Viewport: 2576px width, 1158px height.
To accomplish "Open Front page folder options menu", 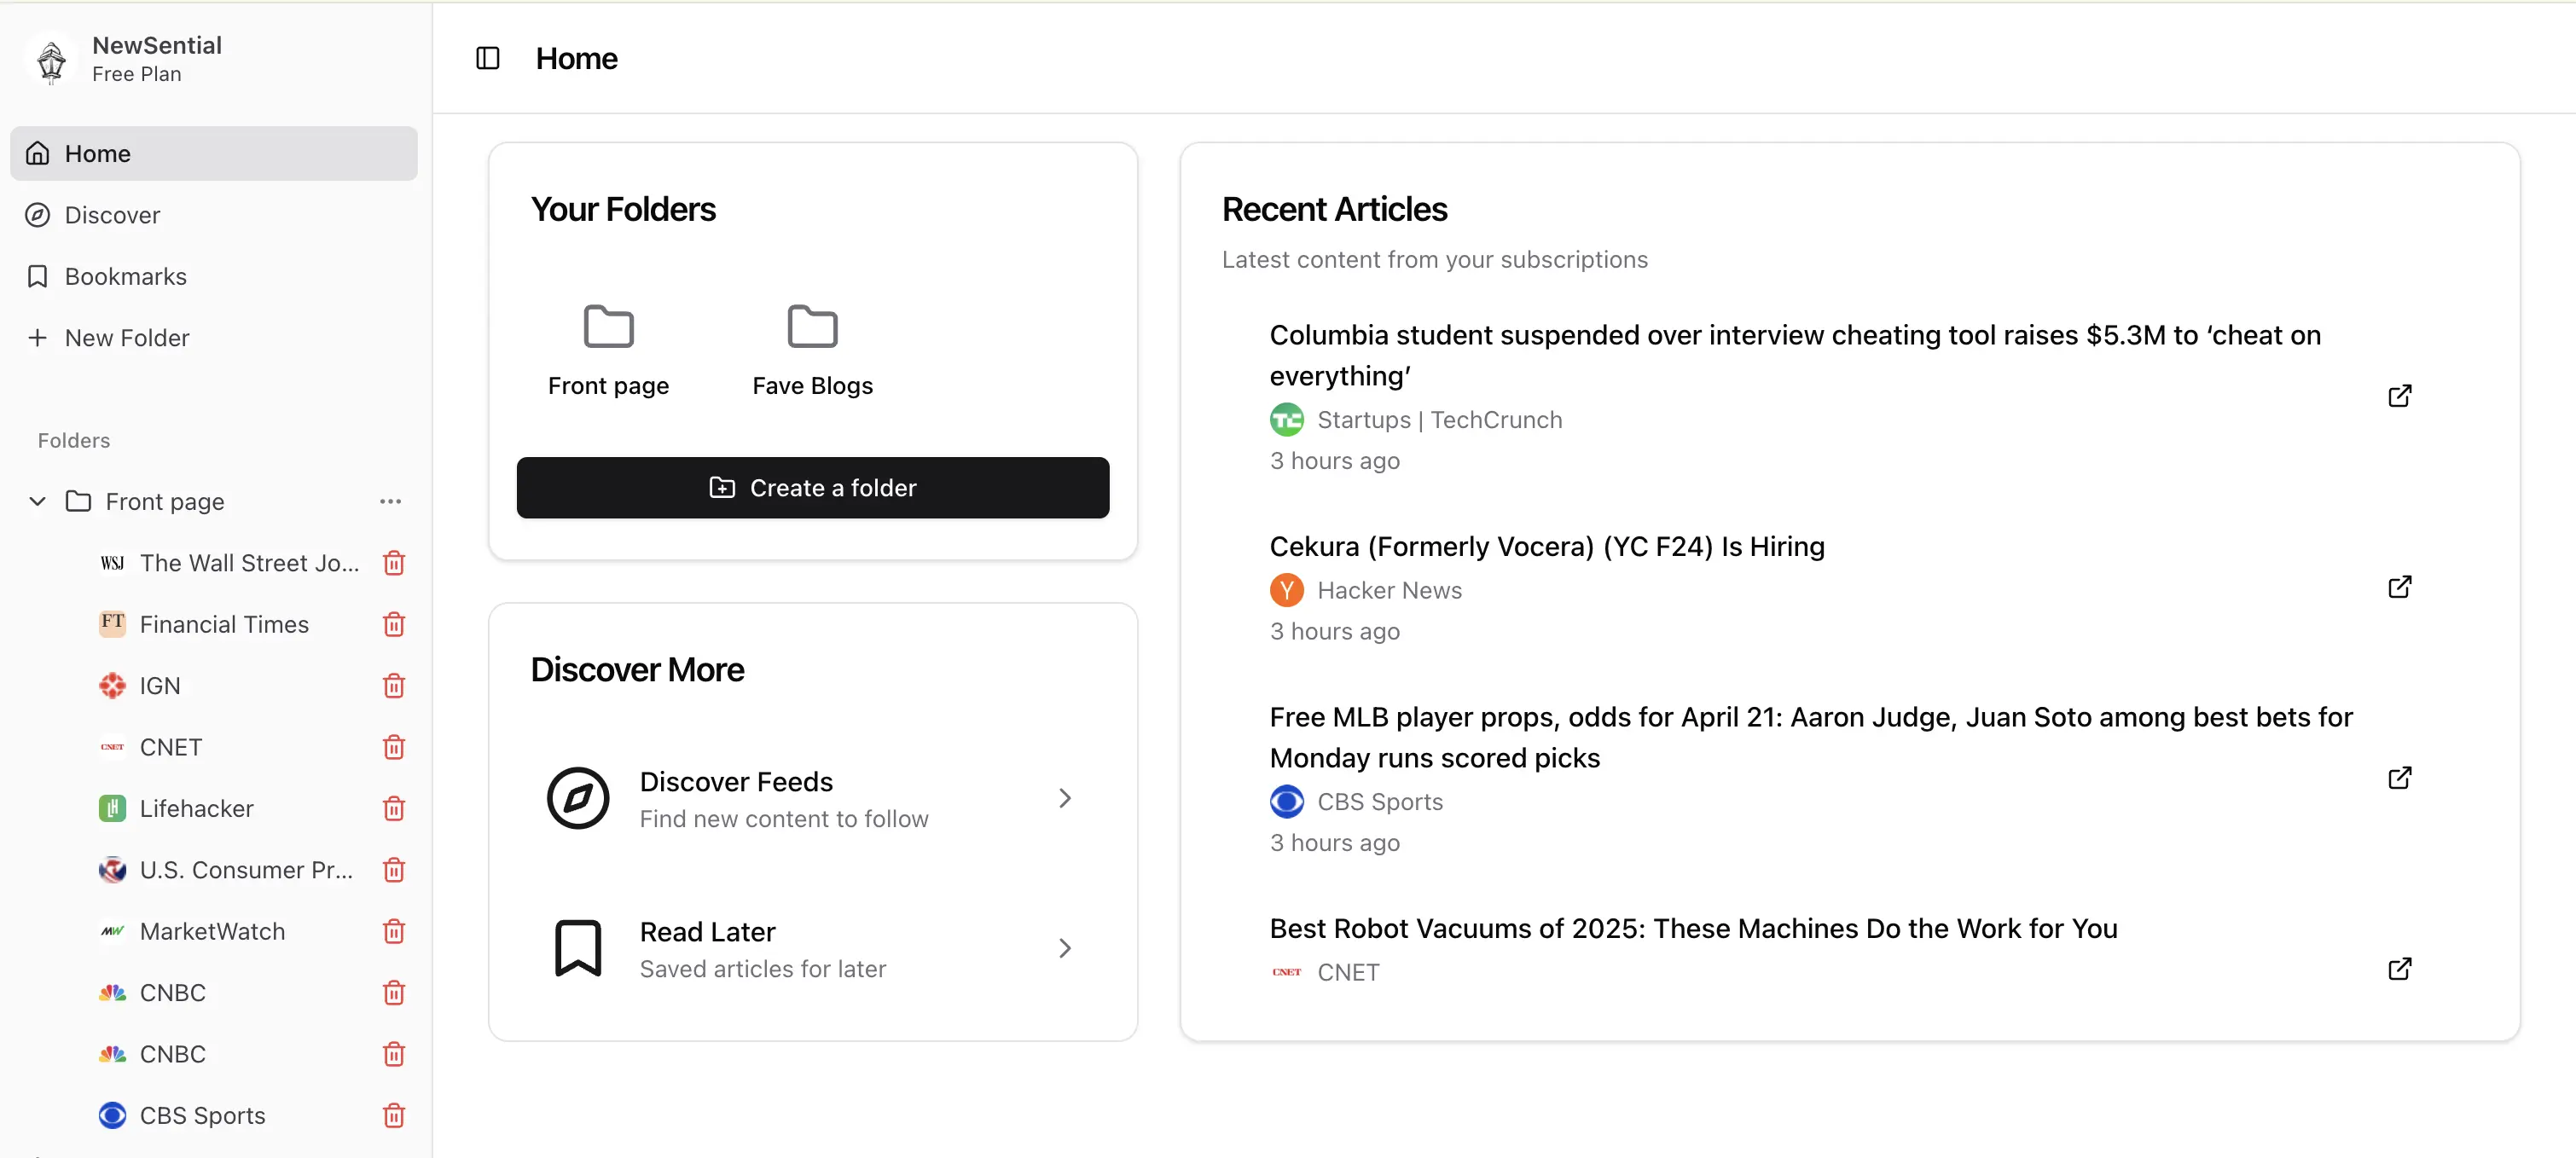I will 390,501.
